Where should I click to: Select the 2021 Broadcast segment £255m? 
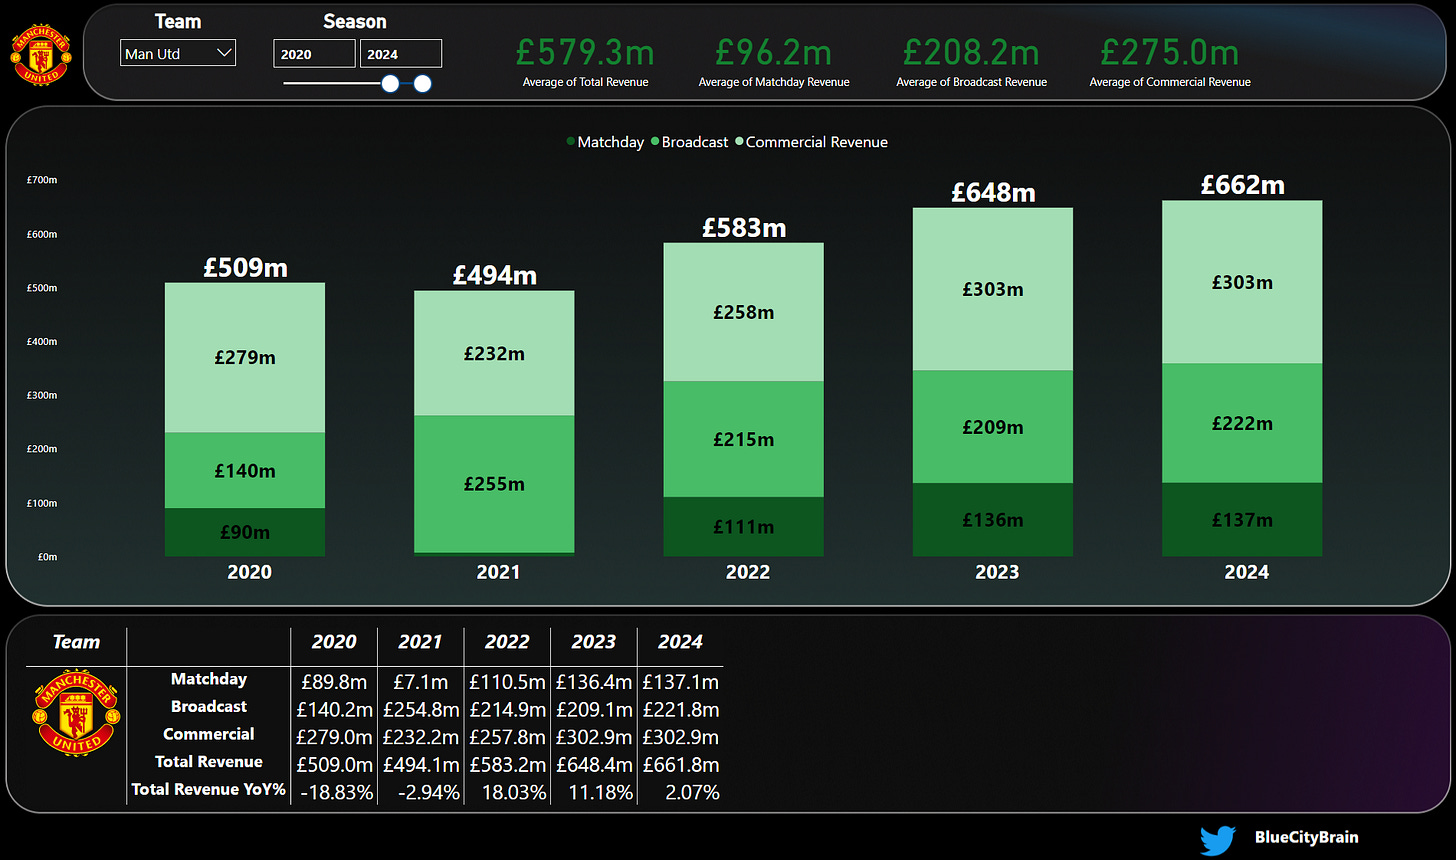(x=494, y=484)
